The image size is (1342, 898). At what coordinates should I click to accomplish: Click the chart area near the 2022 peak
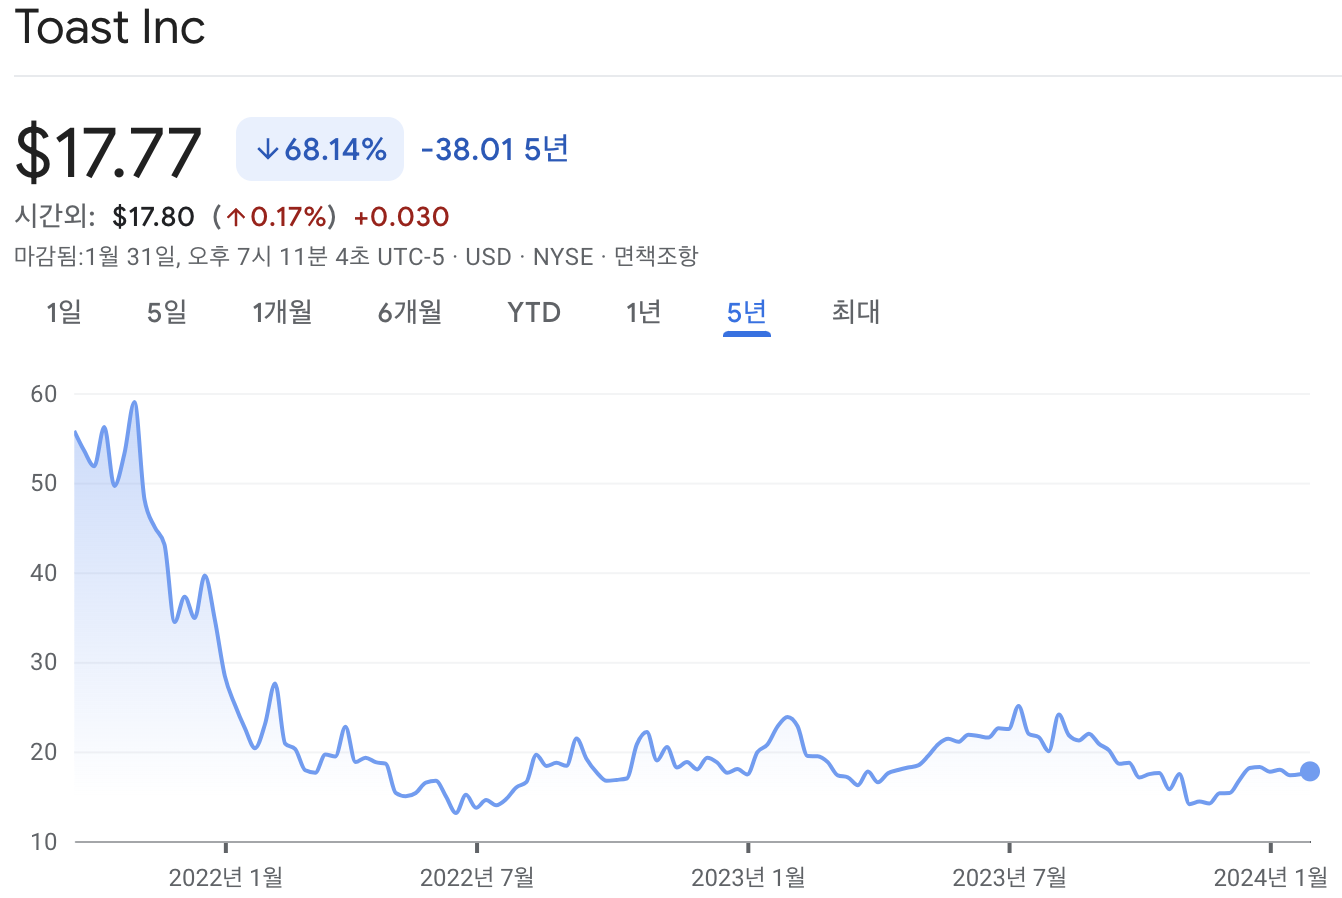(133, 403)
